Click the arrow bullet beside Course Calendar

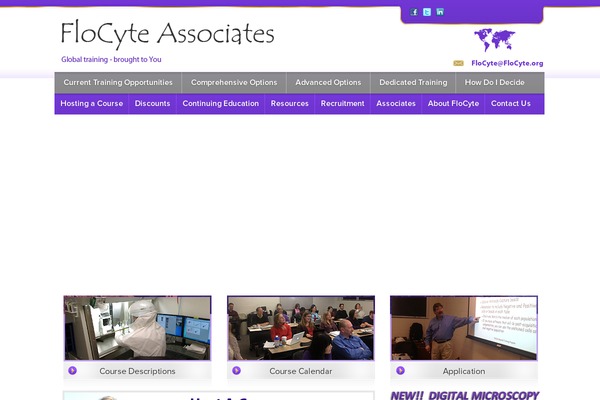click(x=236, y=371)
